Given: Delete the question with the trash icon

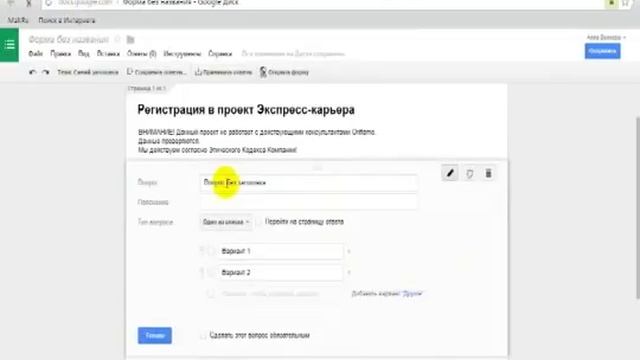Looking at the screenshot, I should tap(488, 173).
